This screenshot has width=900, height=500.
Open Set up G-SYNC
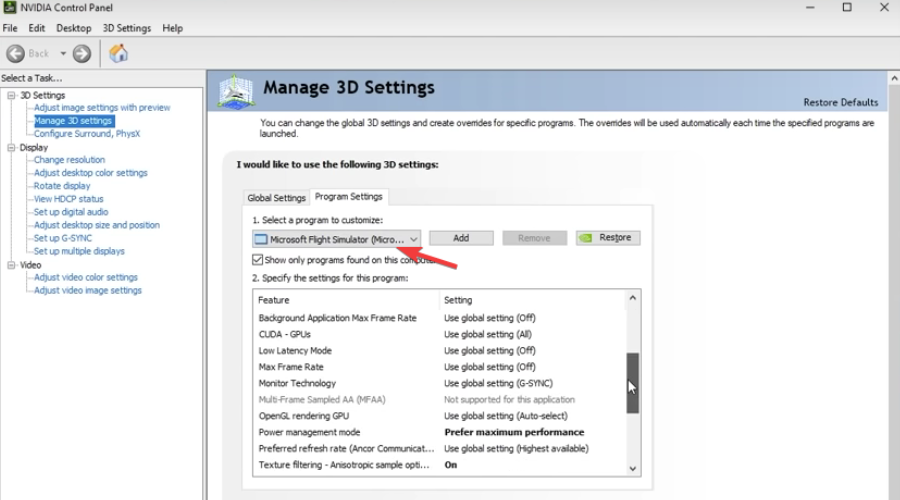[x=63, y=238]
